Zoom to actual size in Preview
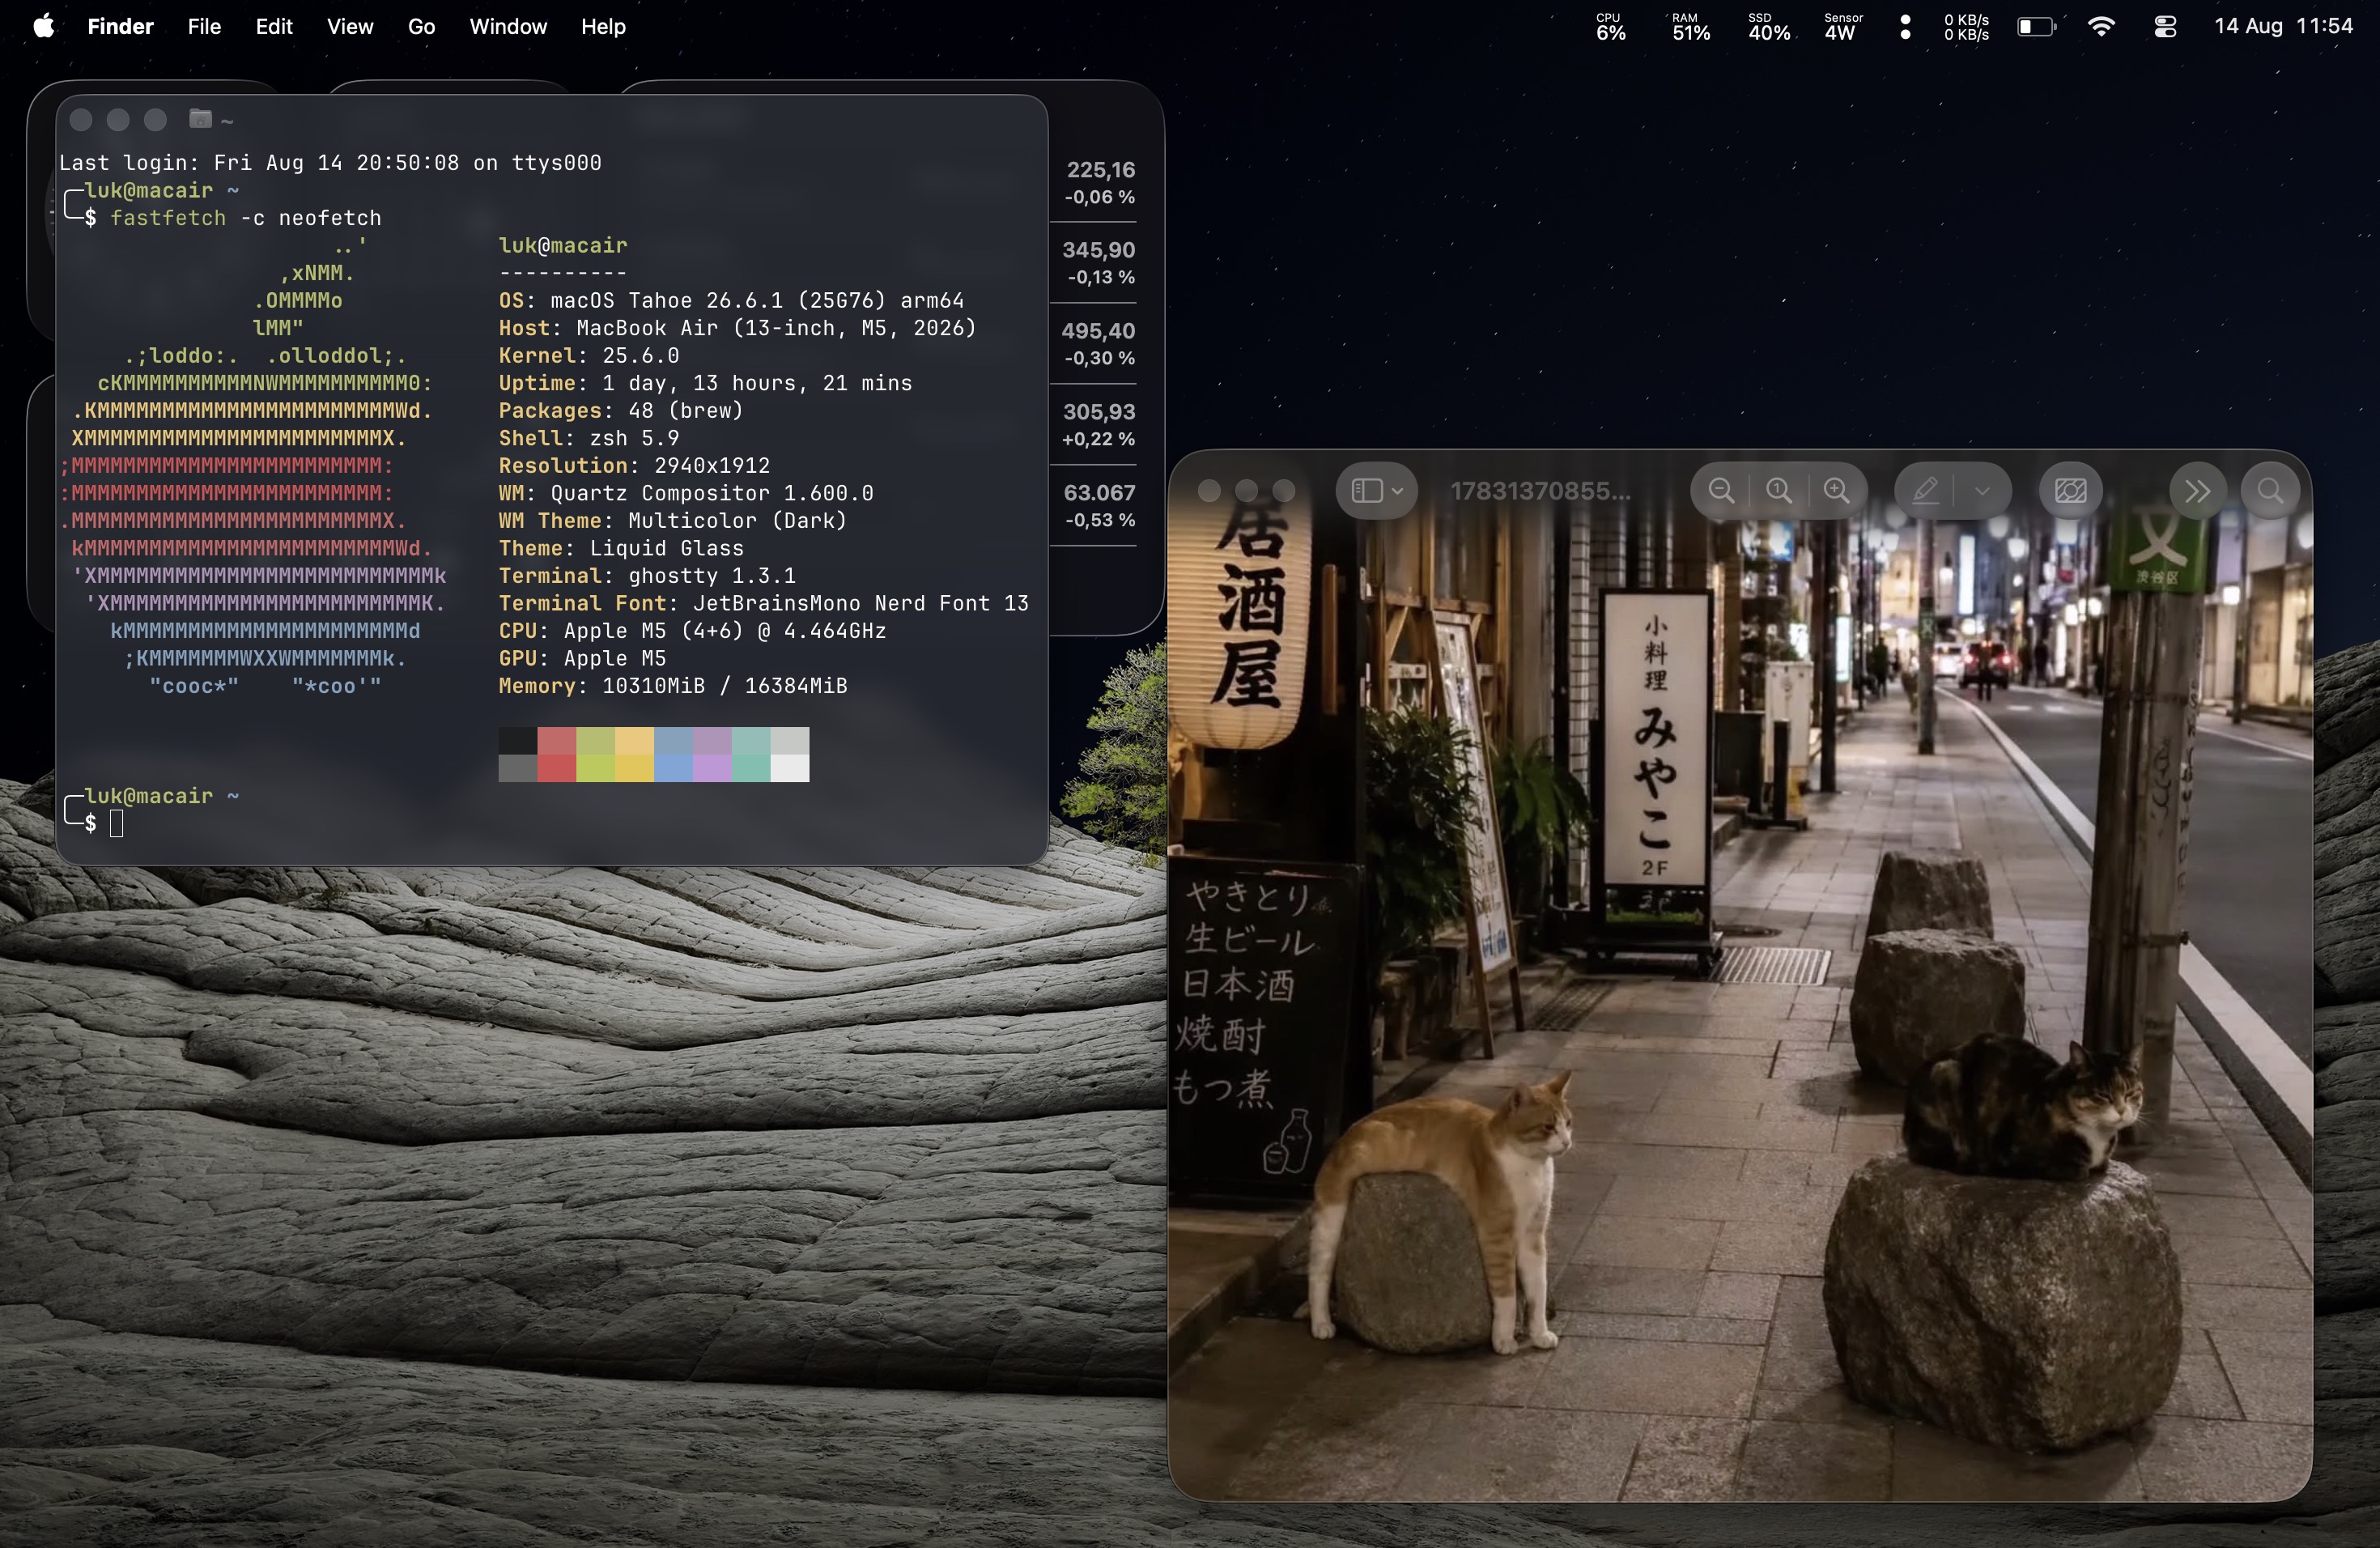This screenshot has height=1548, width=2380. [x=1778, y=490]
